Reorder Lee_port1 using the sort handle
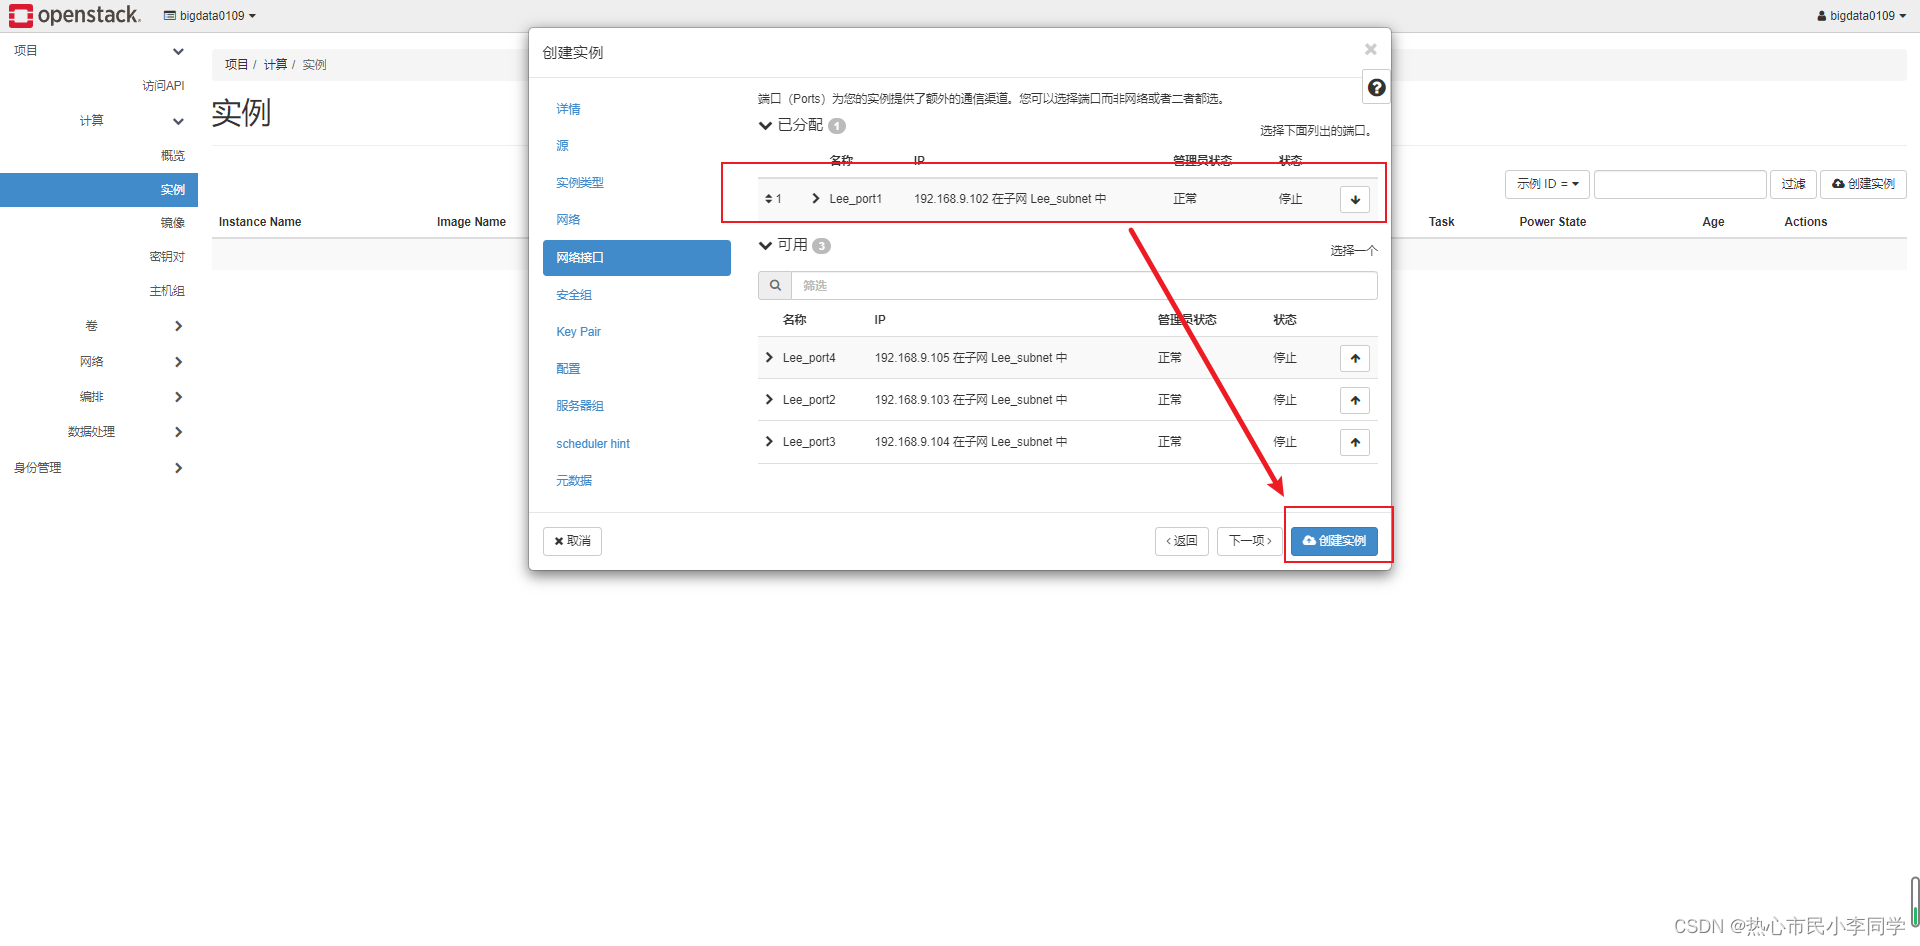Image resolution: width=1920 pixels, height=946 pixels. [x=769, y=199]
